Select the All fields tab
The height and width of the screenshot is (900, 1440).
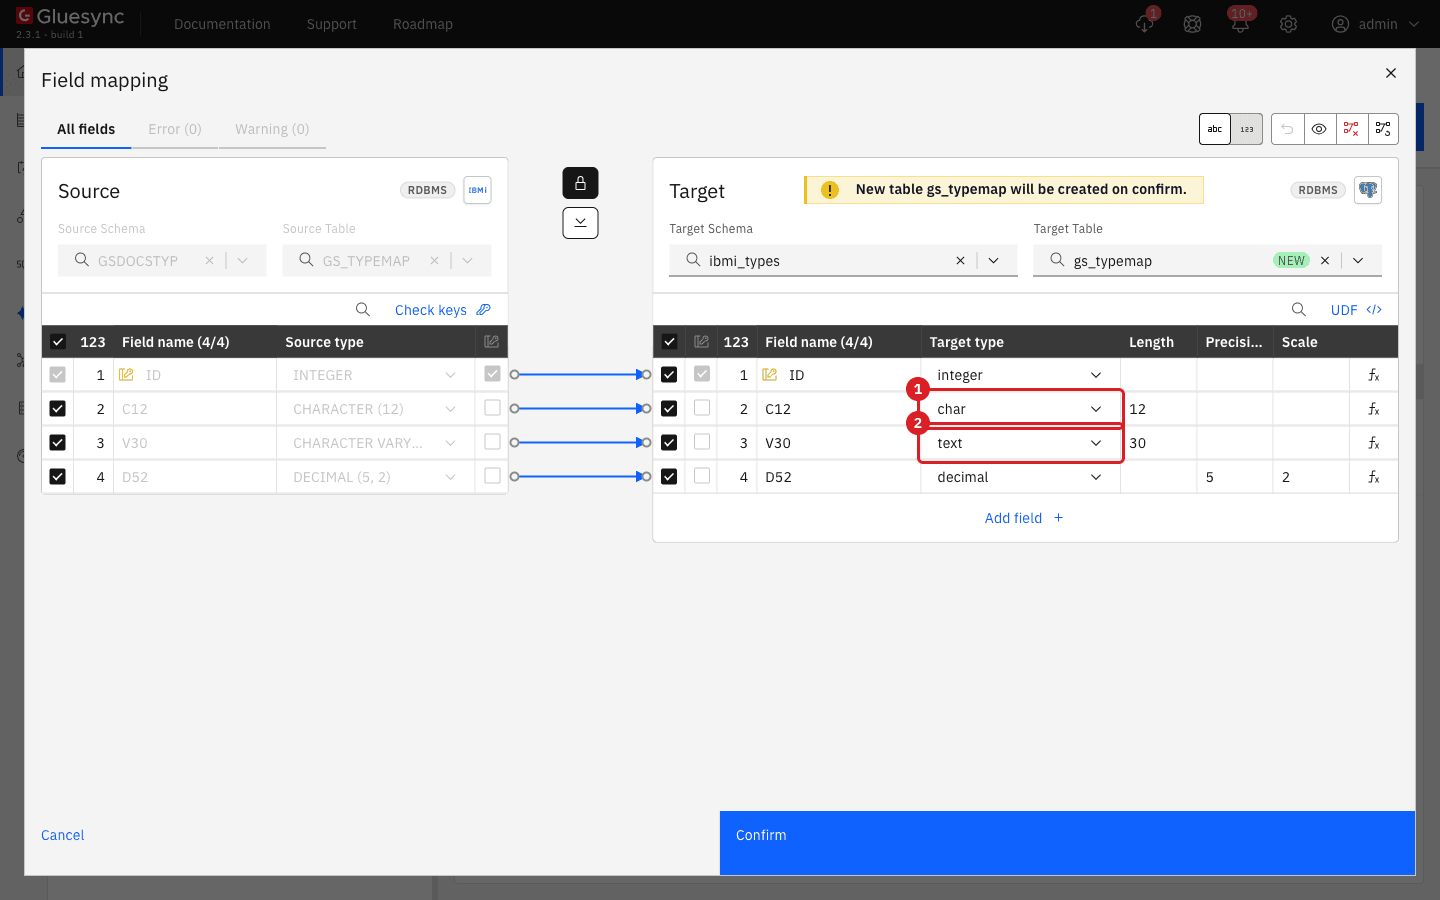click(86, 129)
